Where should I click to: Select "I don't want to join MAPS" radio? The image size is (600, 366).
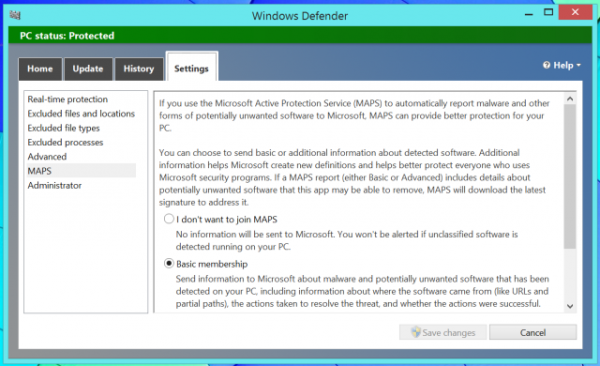pyautogui.click(x=169, y=219)
